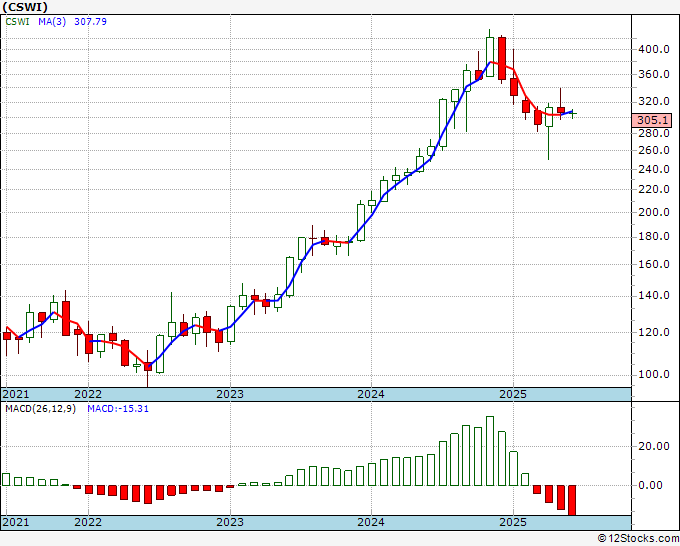Click the (CSWI) ticker title
680x546 pixels.
pos(25,6)
